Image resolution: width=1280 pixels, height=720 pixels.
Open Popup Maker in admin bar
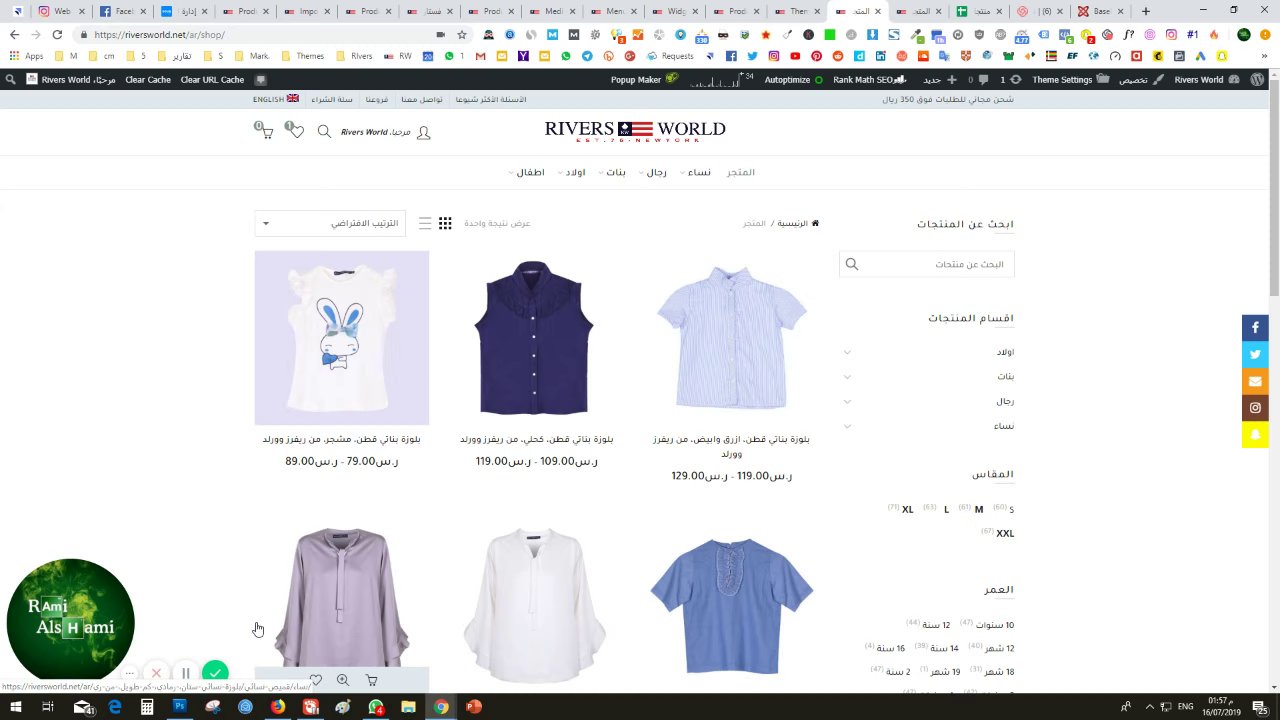point(644,79)
